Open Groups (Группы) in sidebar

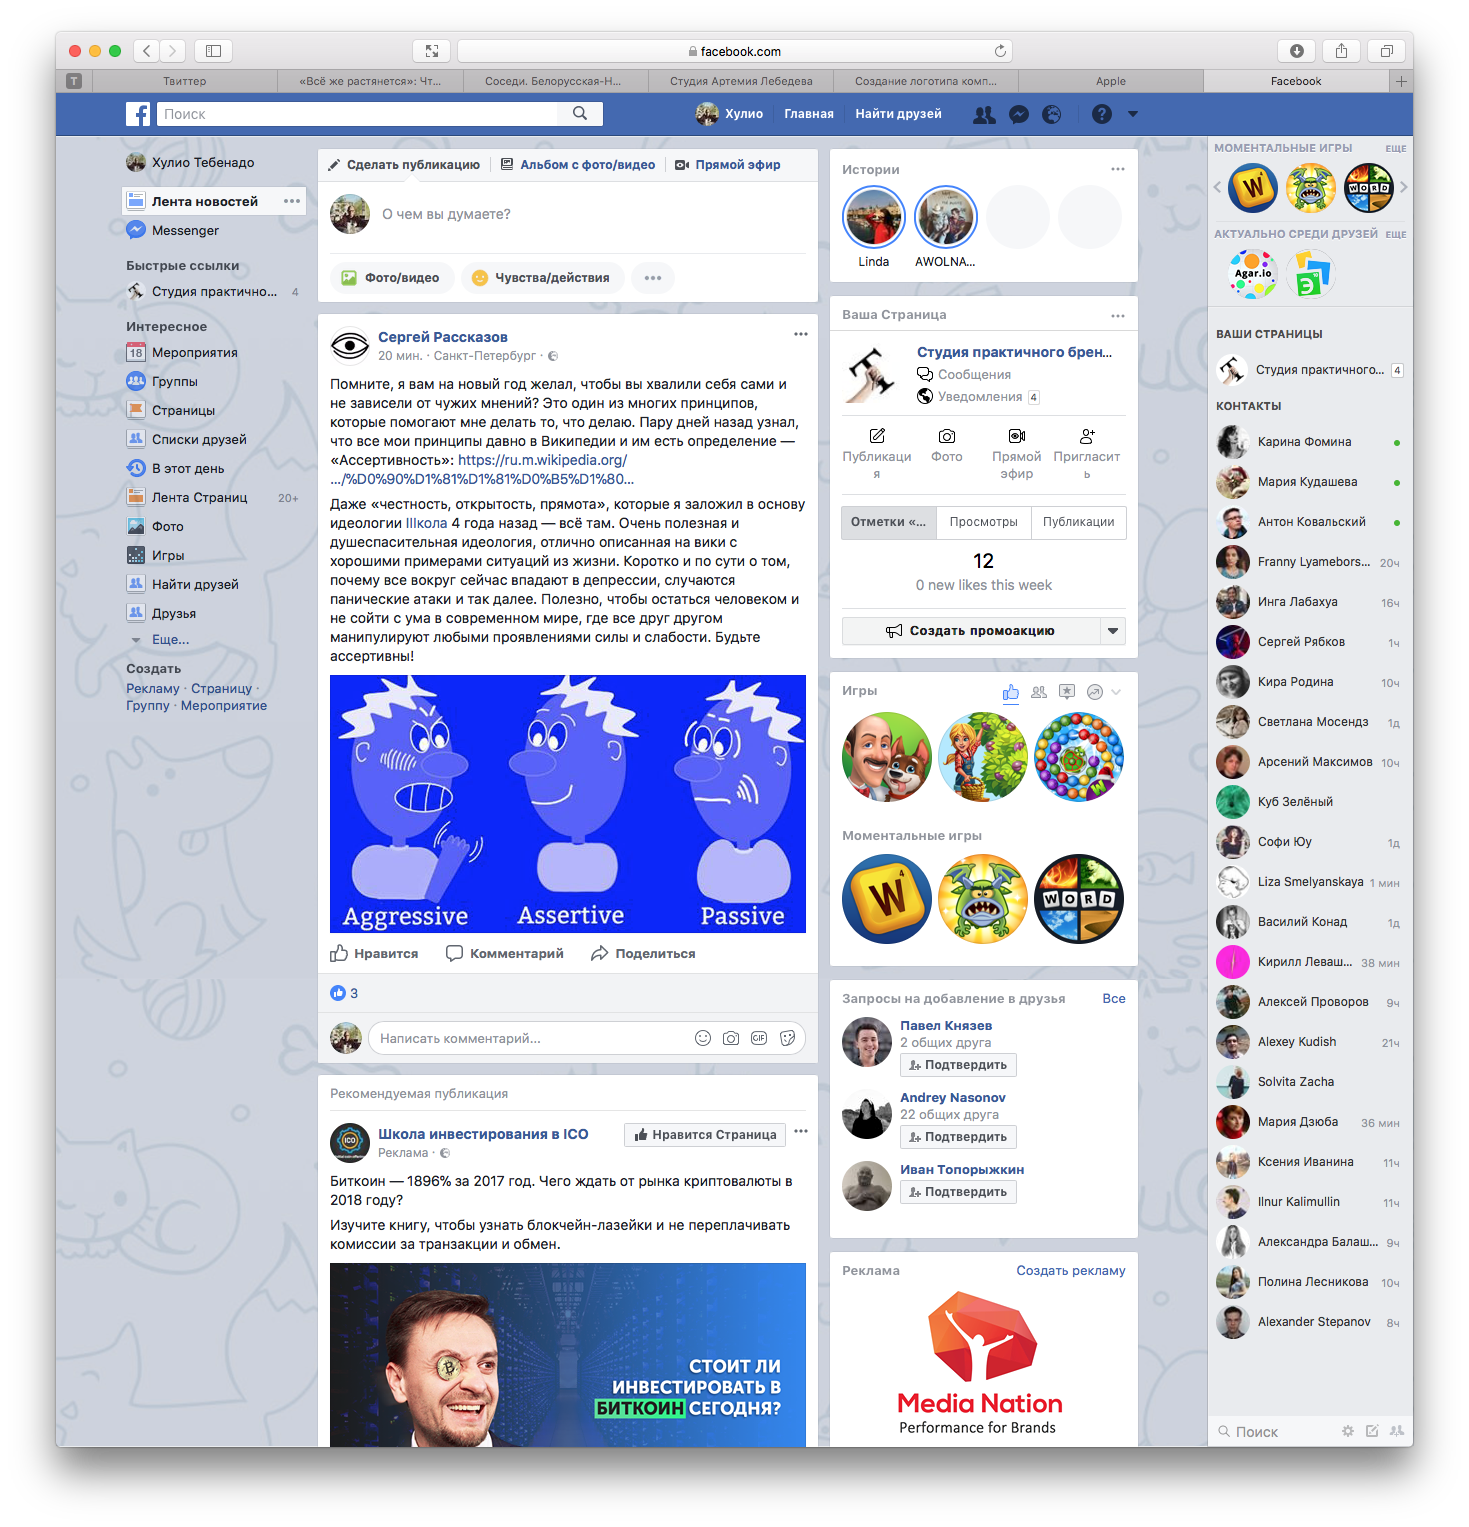162,381
